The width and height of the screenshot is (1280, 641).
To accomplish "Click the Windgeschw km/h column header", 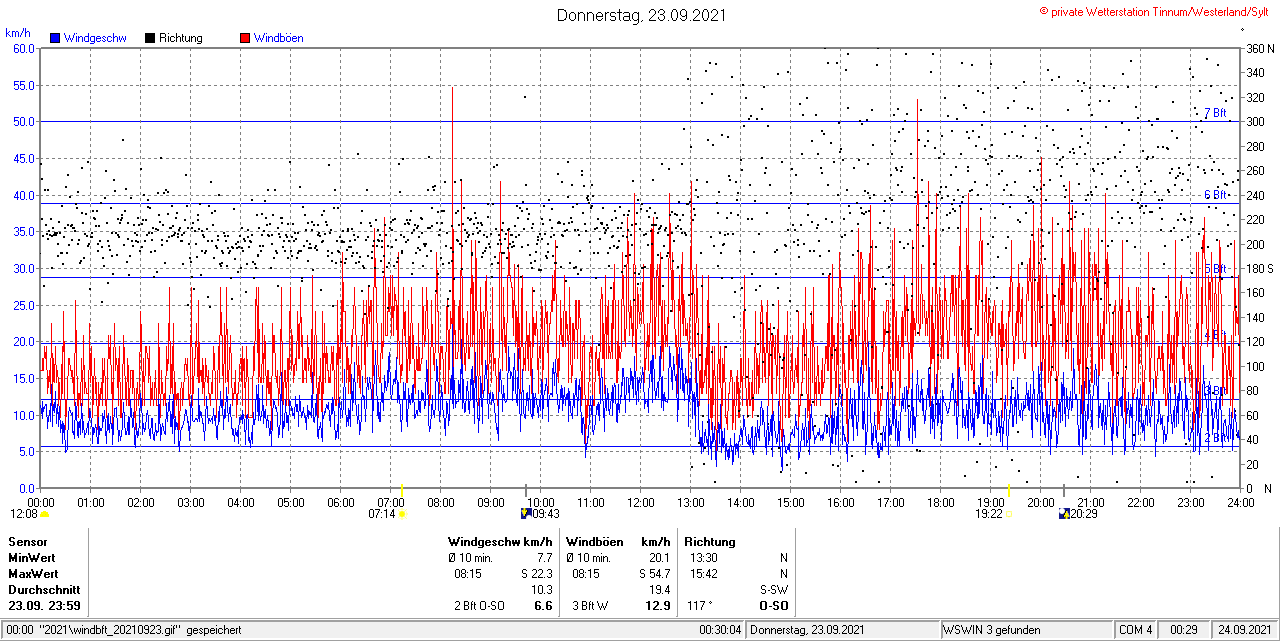I will click(500, 541).
